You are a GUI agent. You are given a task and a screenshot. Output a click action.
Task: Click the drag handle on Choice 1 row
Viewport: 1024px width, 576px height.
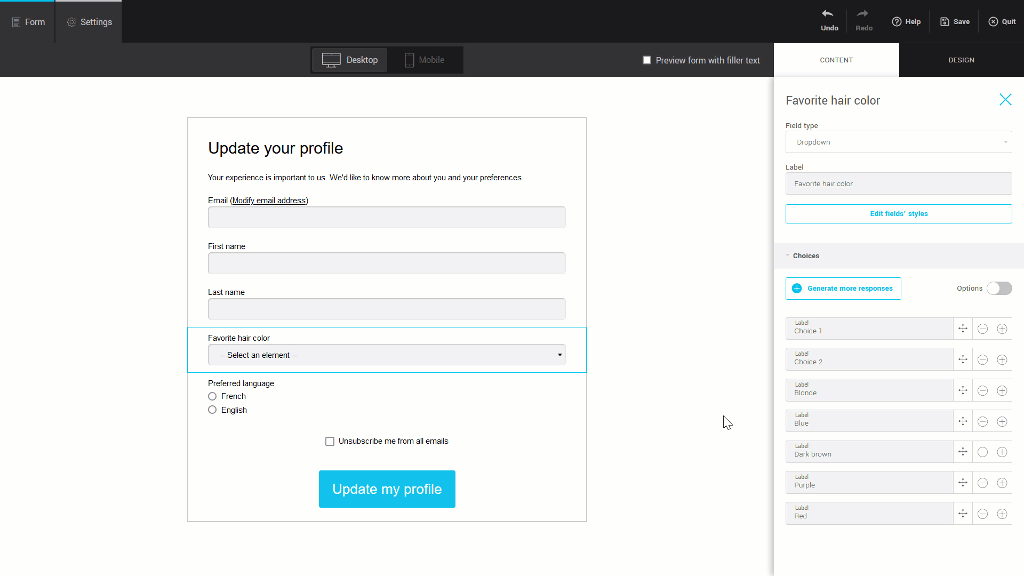tap(963, 328)
